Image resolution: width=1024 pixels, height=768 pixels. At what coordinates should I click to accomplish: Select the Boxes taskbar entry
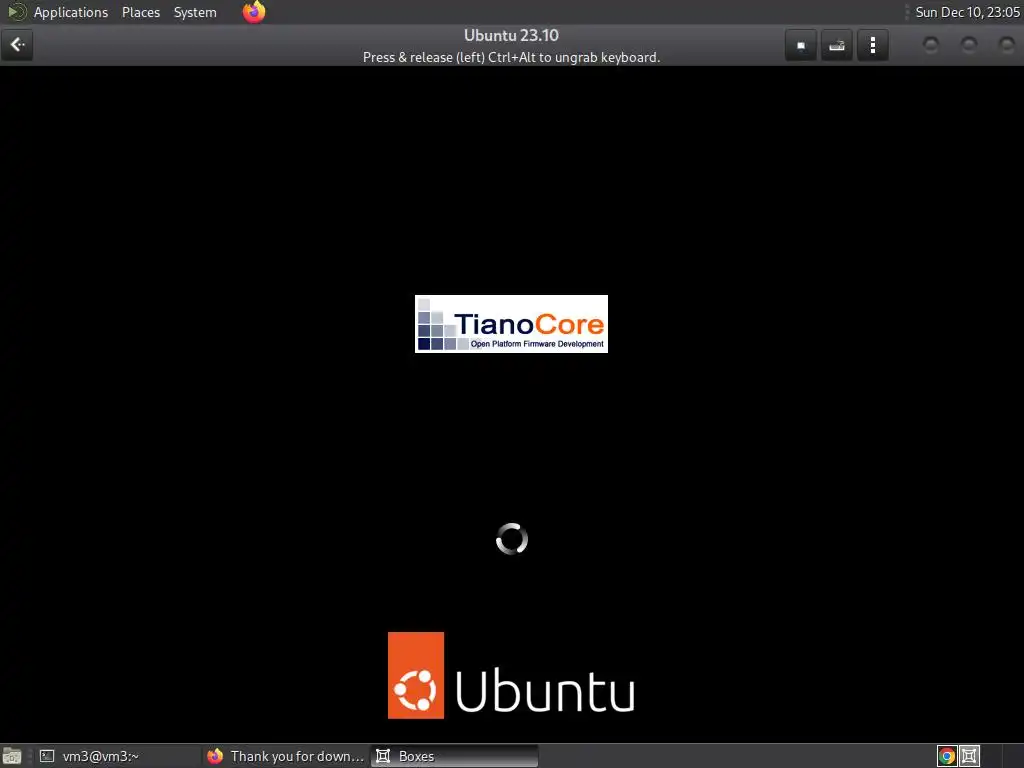coord(455,756)
